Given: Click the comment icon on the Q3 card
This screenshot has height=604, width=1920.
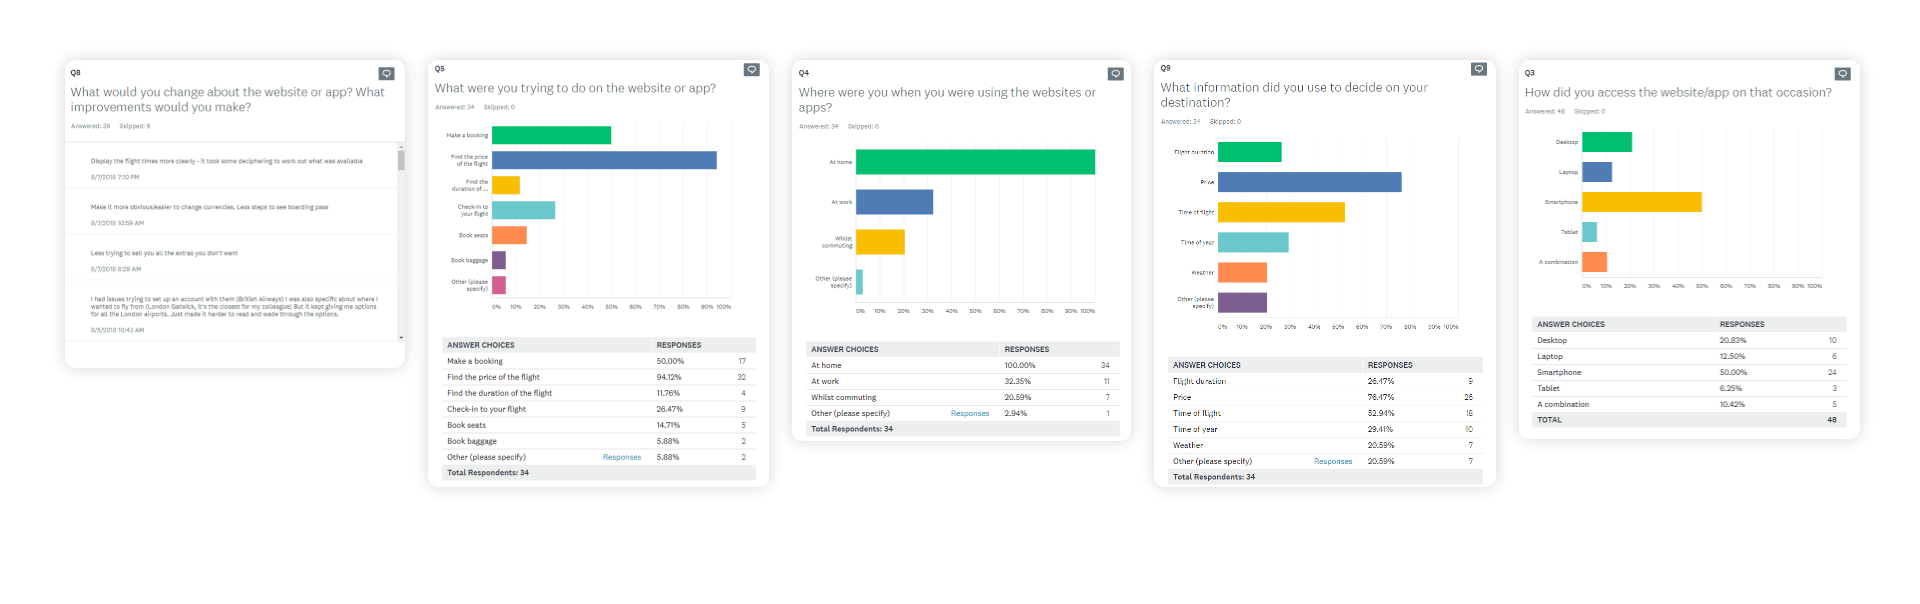Looking at the screenshot, I should click(1842, 74).
